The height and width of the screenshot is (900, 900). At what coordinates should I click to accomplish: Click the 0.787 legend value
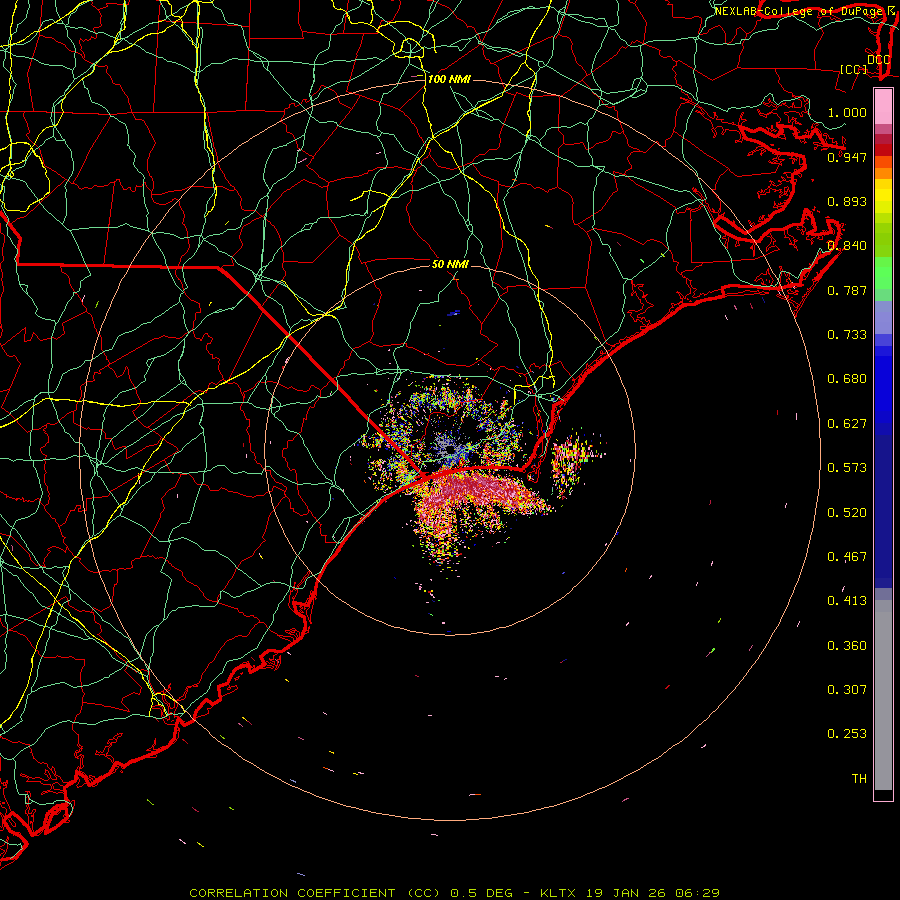(847, 290)
